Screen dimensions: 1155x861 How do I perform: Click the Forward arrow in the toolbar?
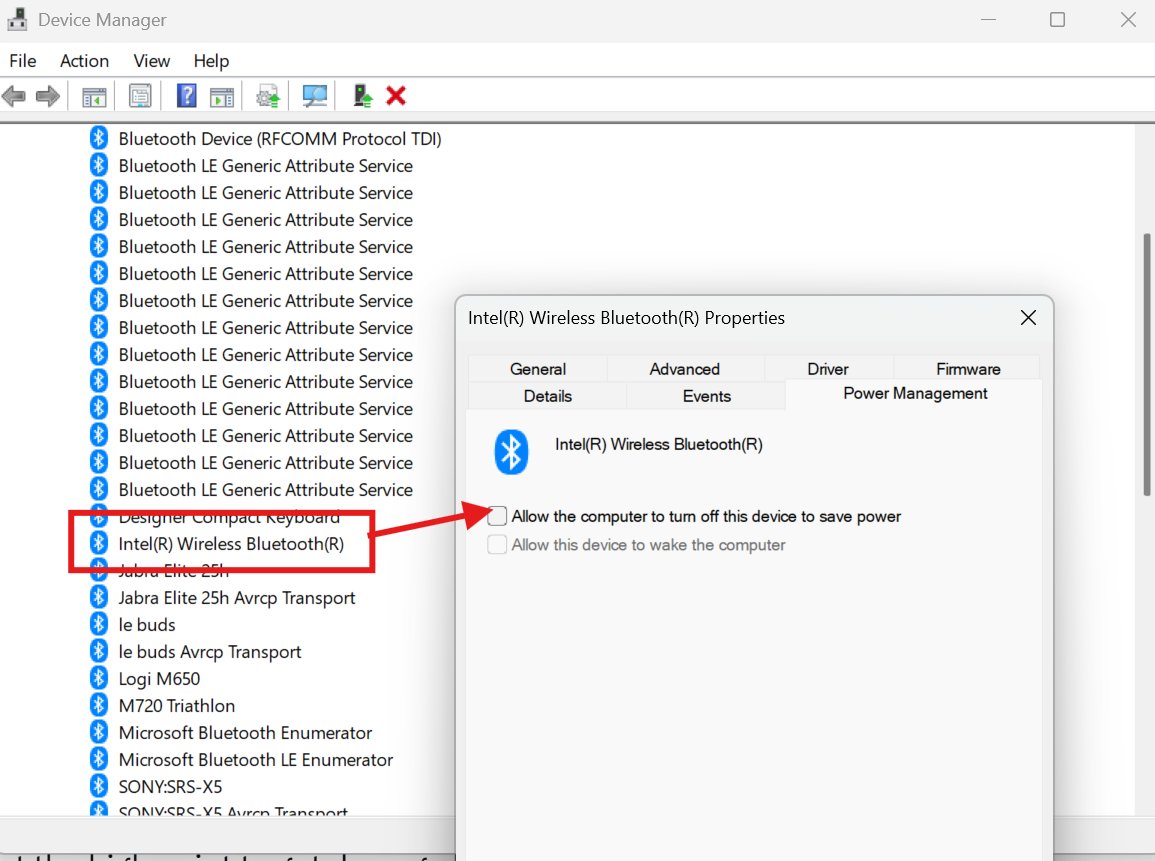click(x=48, y=96)
